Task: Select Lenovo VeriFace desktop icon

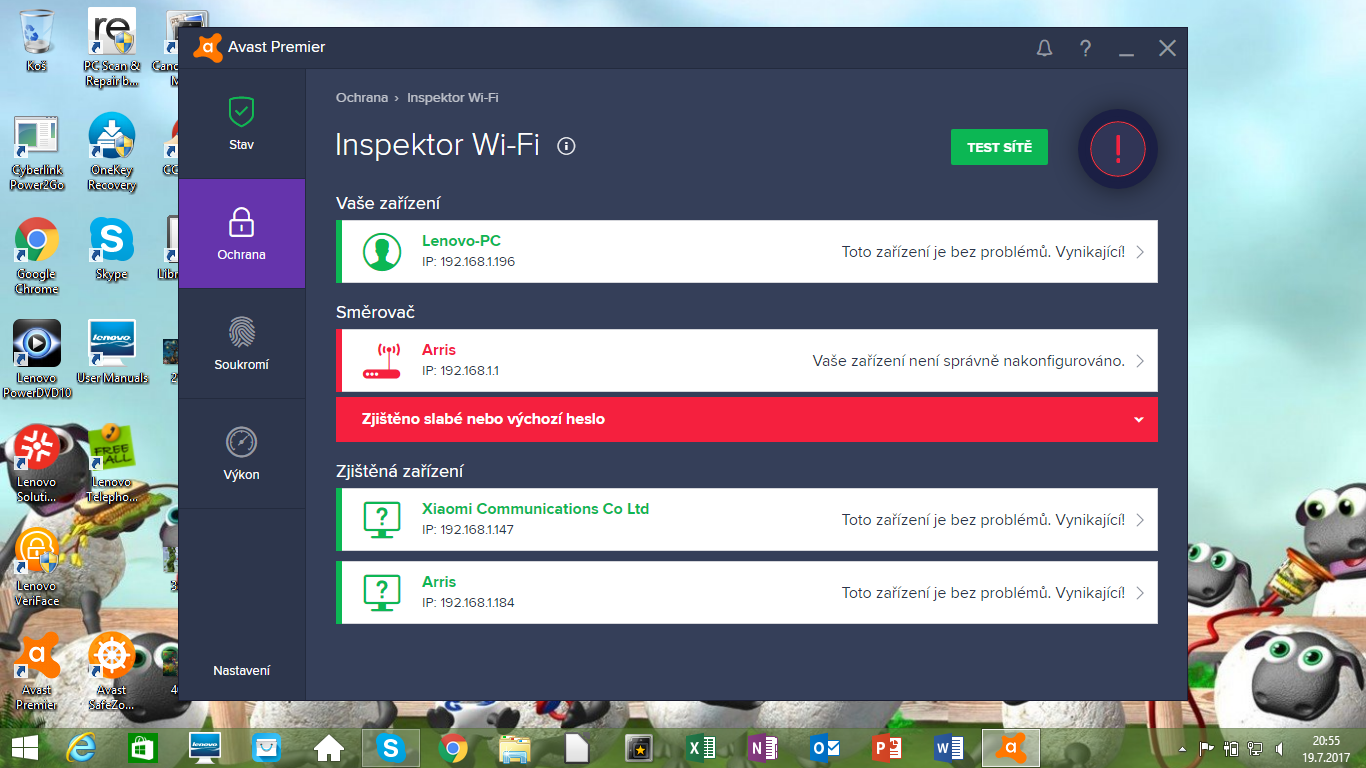Action: click(x=37, y=568)
